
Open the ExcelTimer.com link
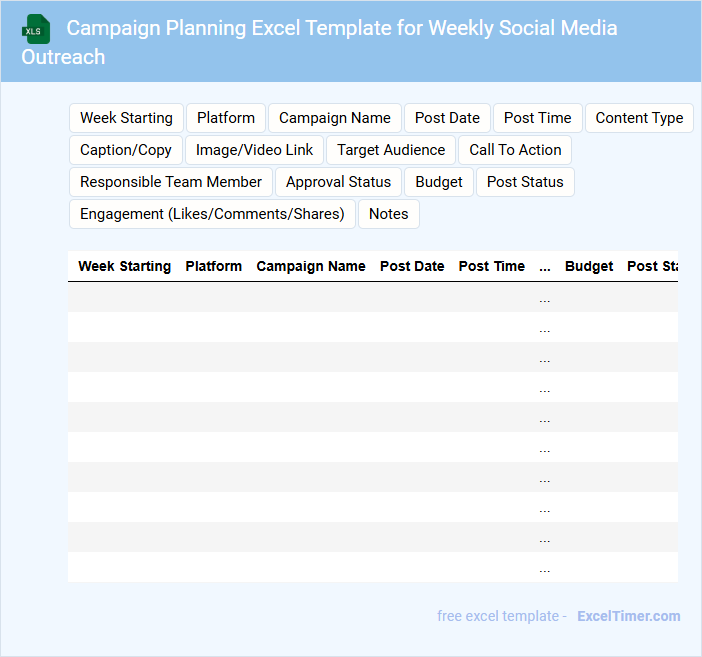[628, 616]
